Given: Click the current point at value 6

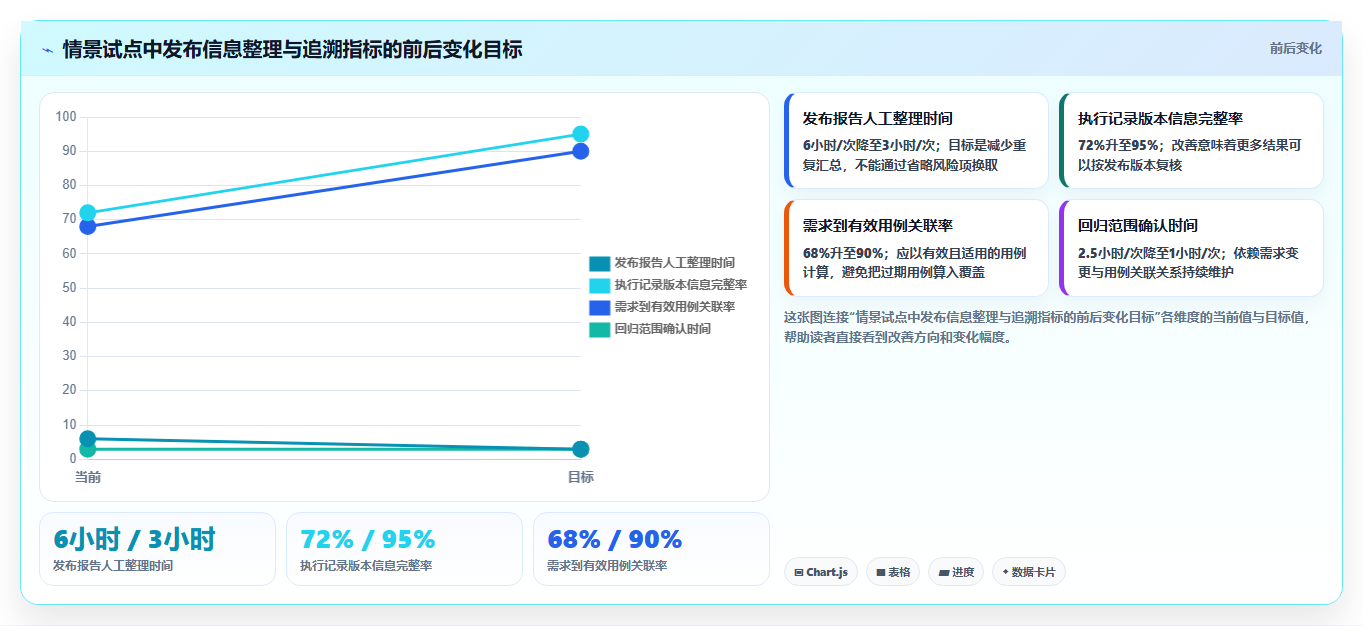Looking at the screenshot, I should click(88, 439).
